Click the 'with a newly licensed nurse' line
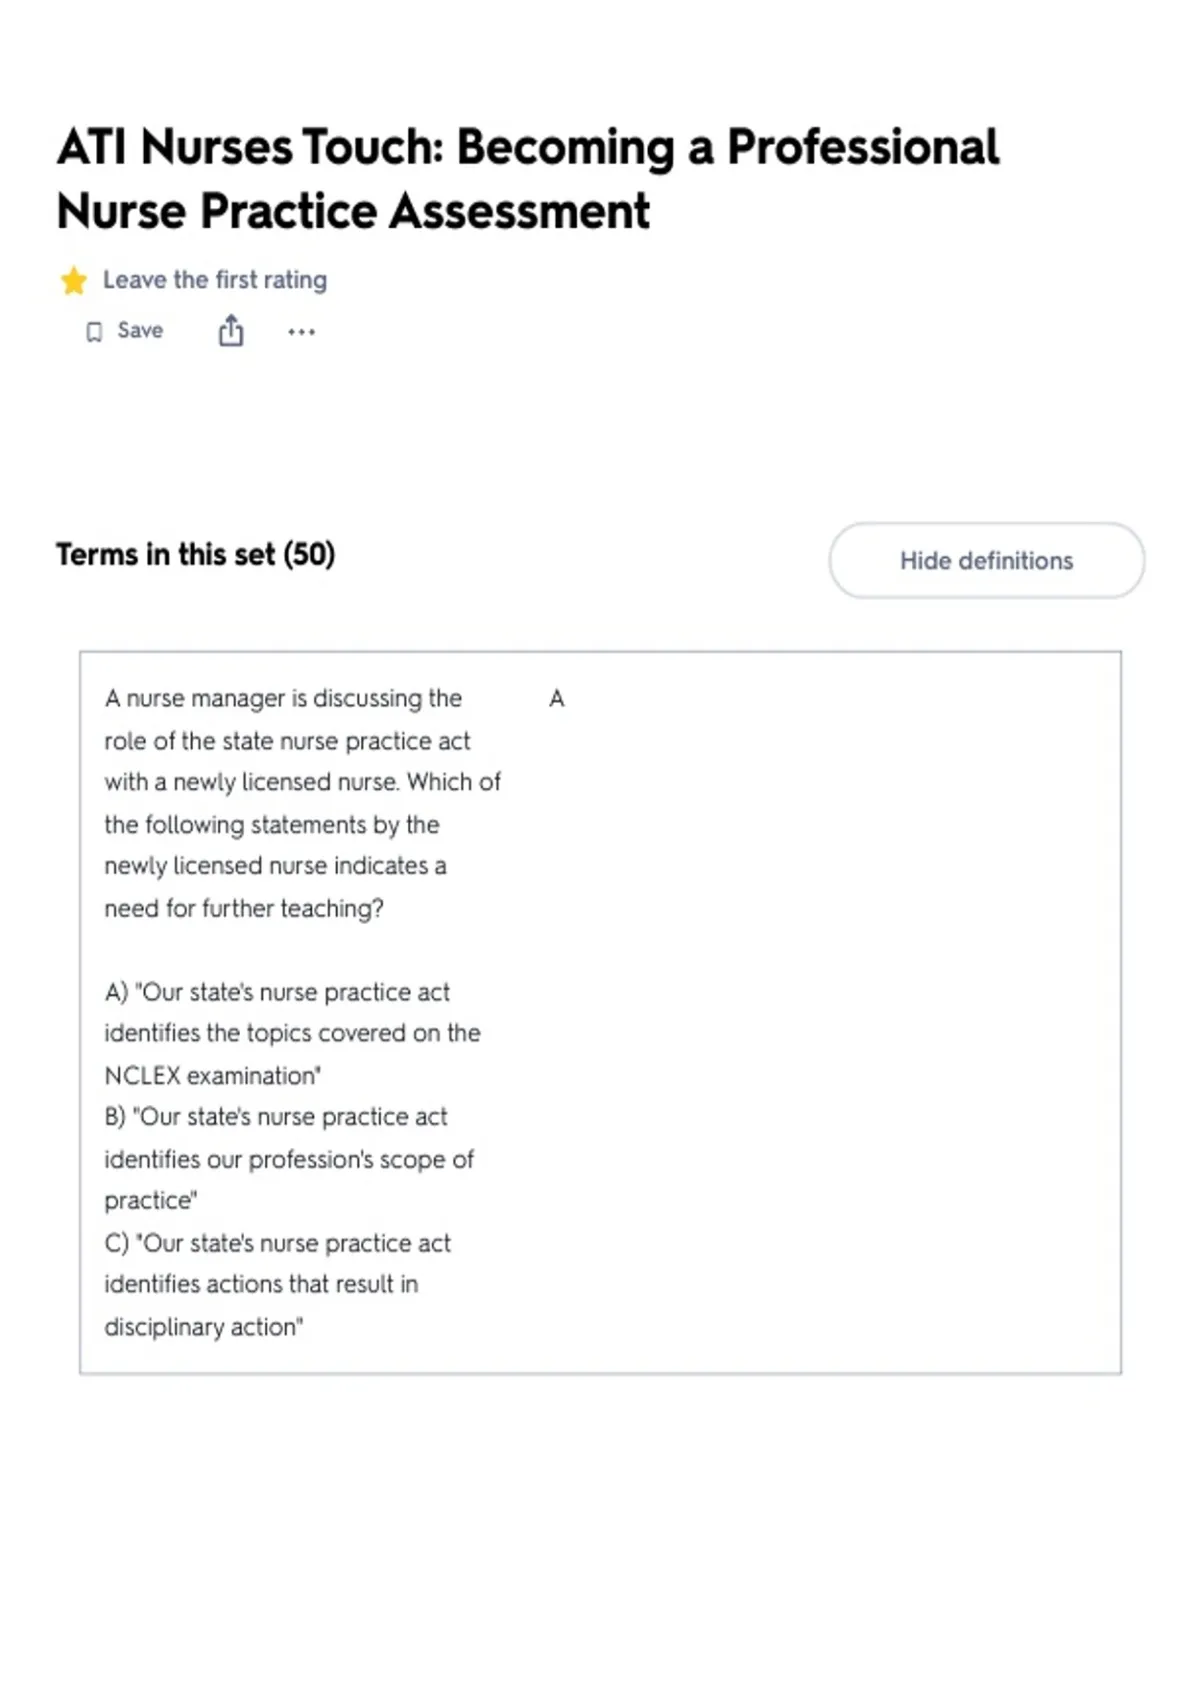This screenshot has width=1200, height=1700. (x=302, y=782)
